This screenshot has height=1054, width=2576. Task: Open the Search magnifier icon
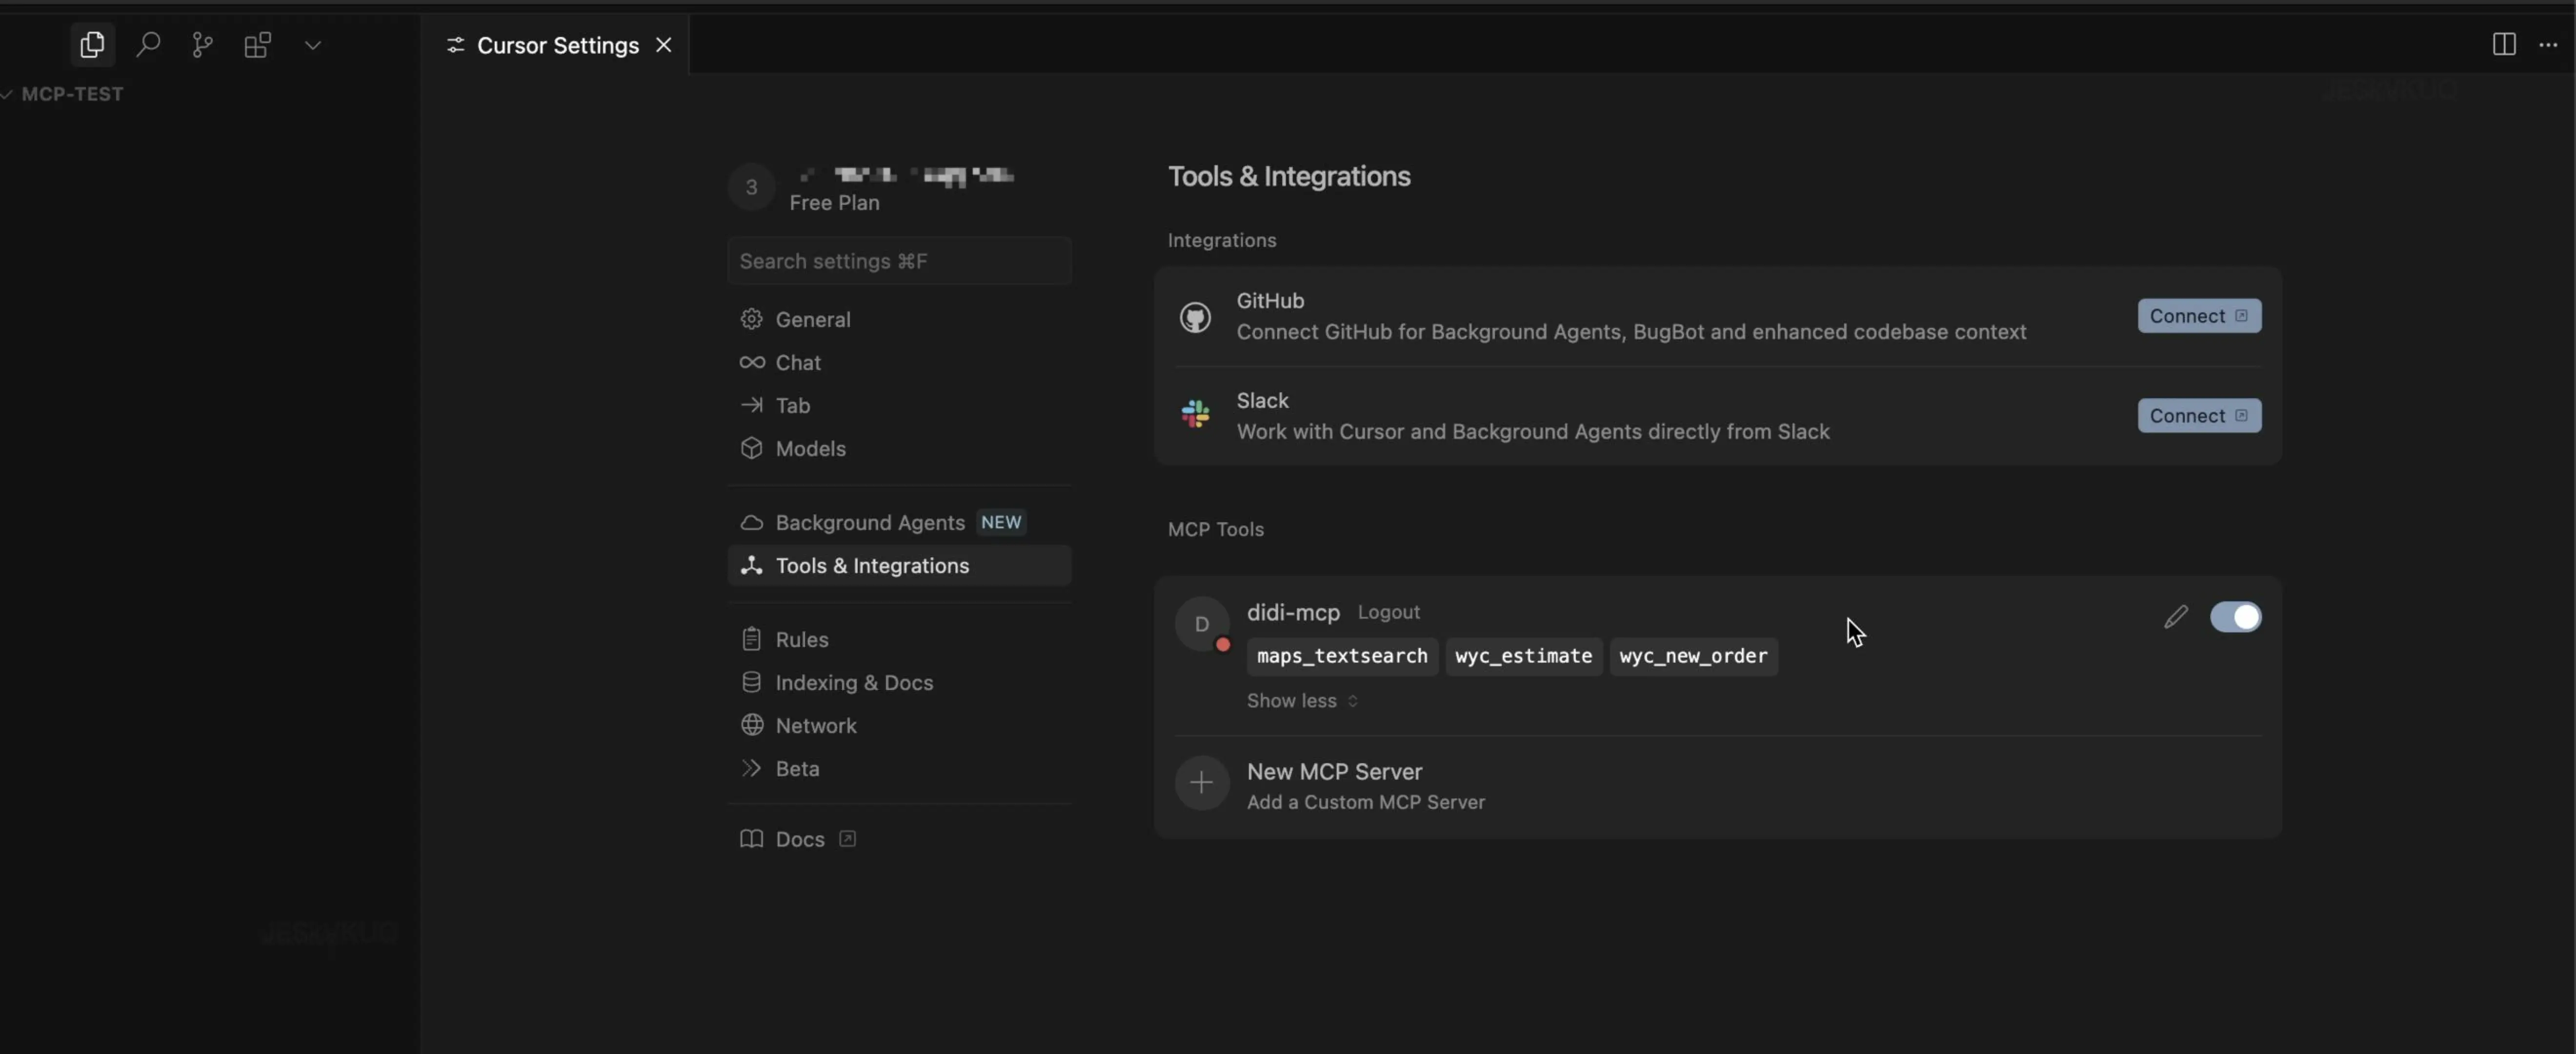point(148,45)
